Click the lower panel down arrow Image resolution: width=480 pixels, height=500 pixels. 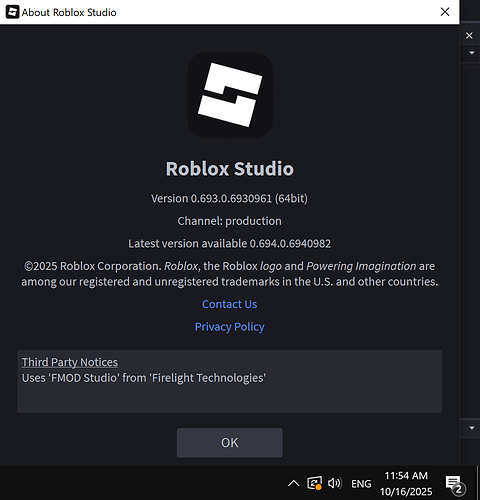click(471, 428)
